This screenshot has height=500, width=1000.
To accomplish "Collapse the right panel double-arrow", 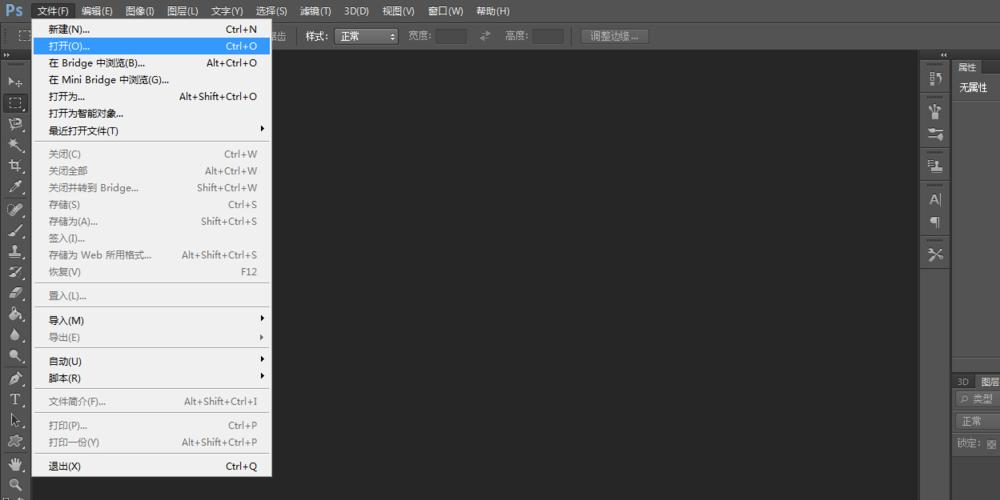I will [x=944, y=55].
